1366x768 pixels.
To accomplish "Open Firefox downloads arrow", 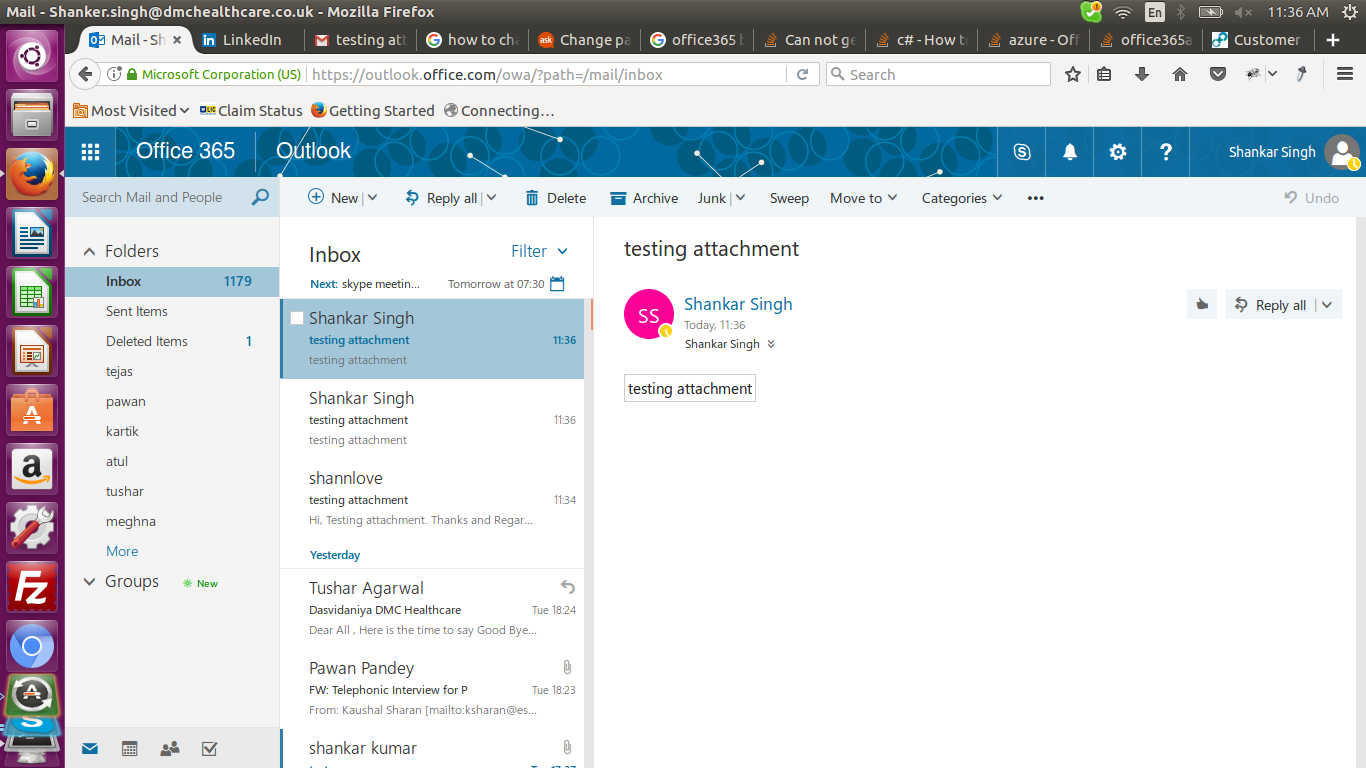I will pyautogui.click(x=1142, y=74).
